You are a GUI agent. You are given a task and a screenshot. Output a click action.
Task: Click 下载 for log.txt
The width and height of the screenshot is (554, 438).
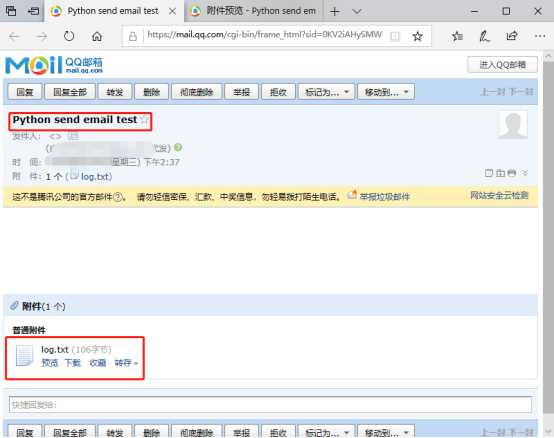click(x=73, y=363)
